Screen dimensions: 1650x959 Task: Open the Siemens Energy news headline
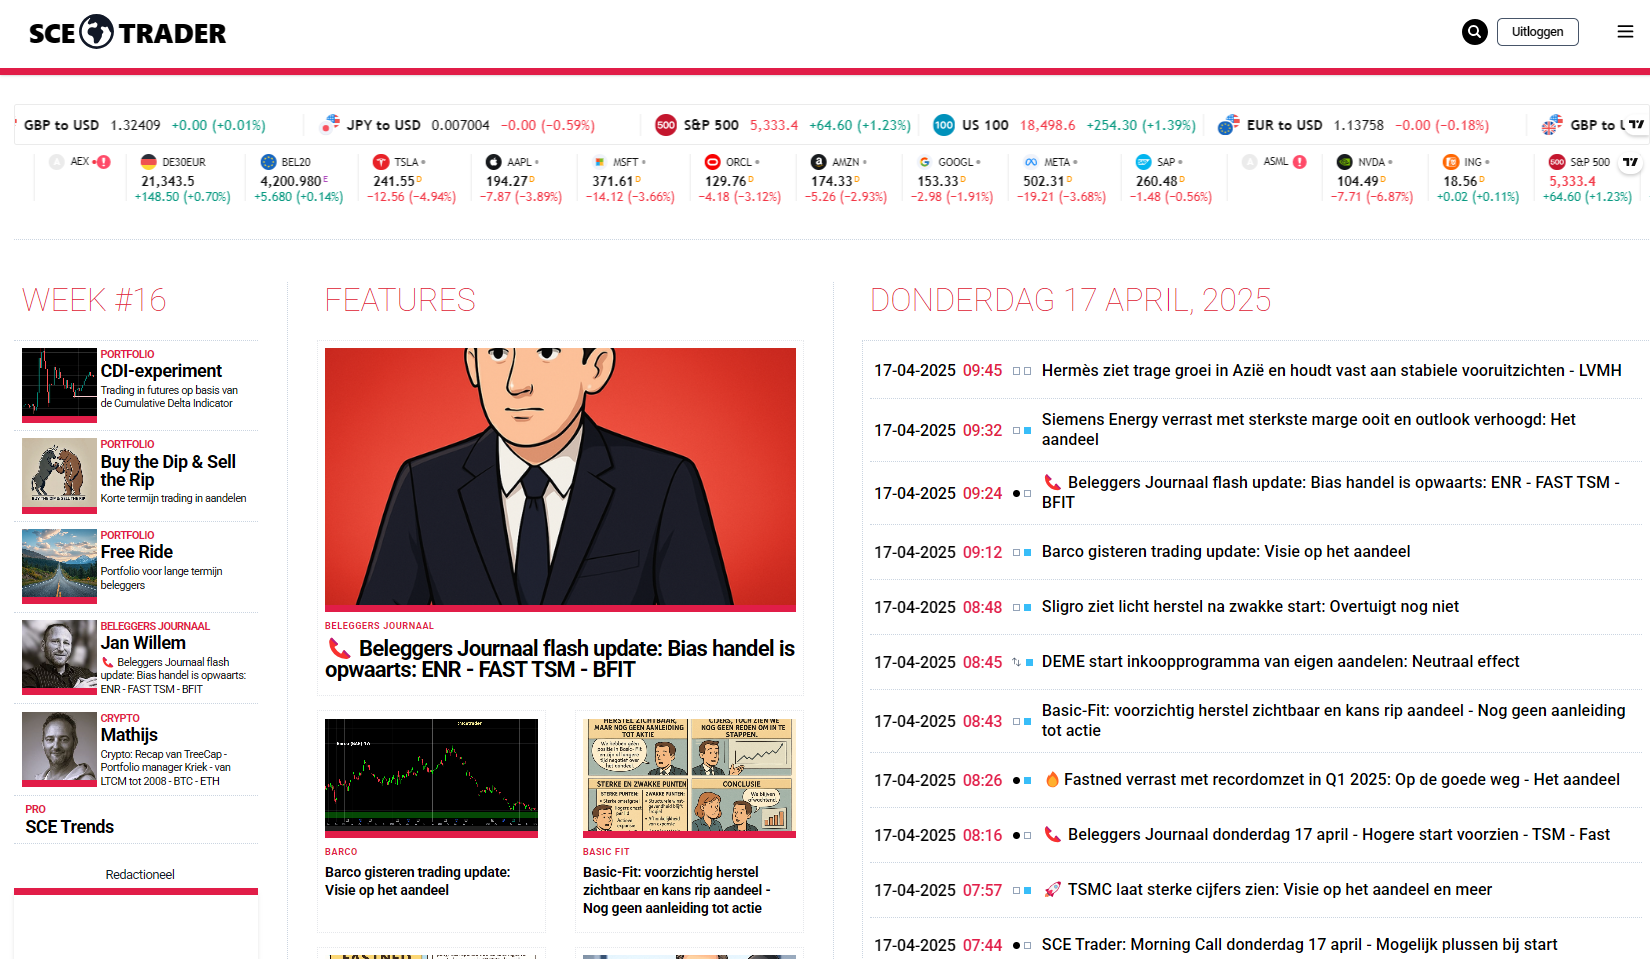tap(1308, 430)
